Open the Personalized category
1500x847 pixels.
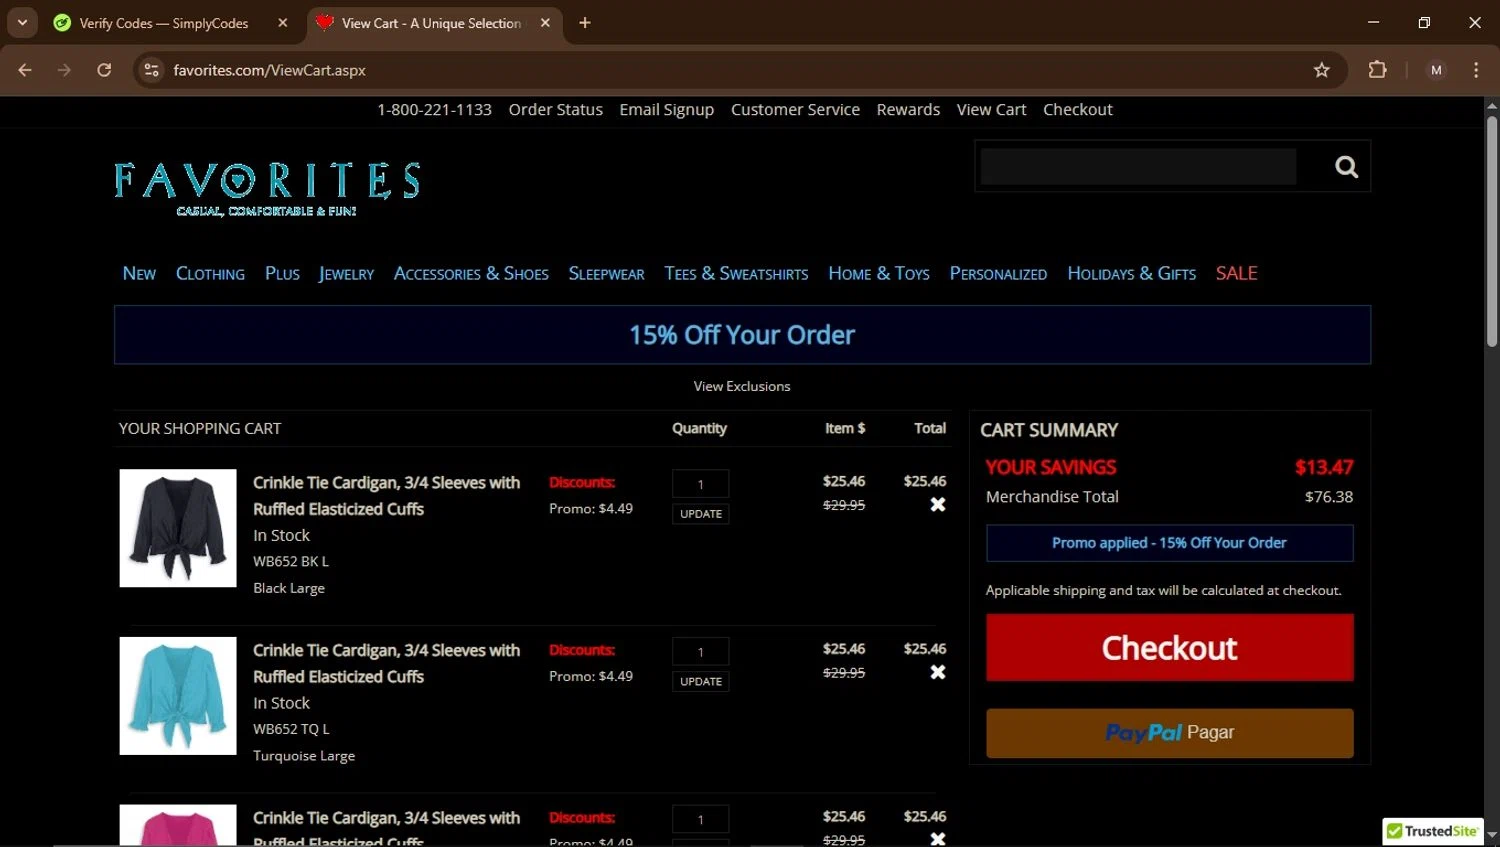click(x=998, y=274)
